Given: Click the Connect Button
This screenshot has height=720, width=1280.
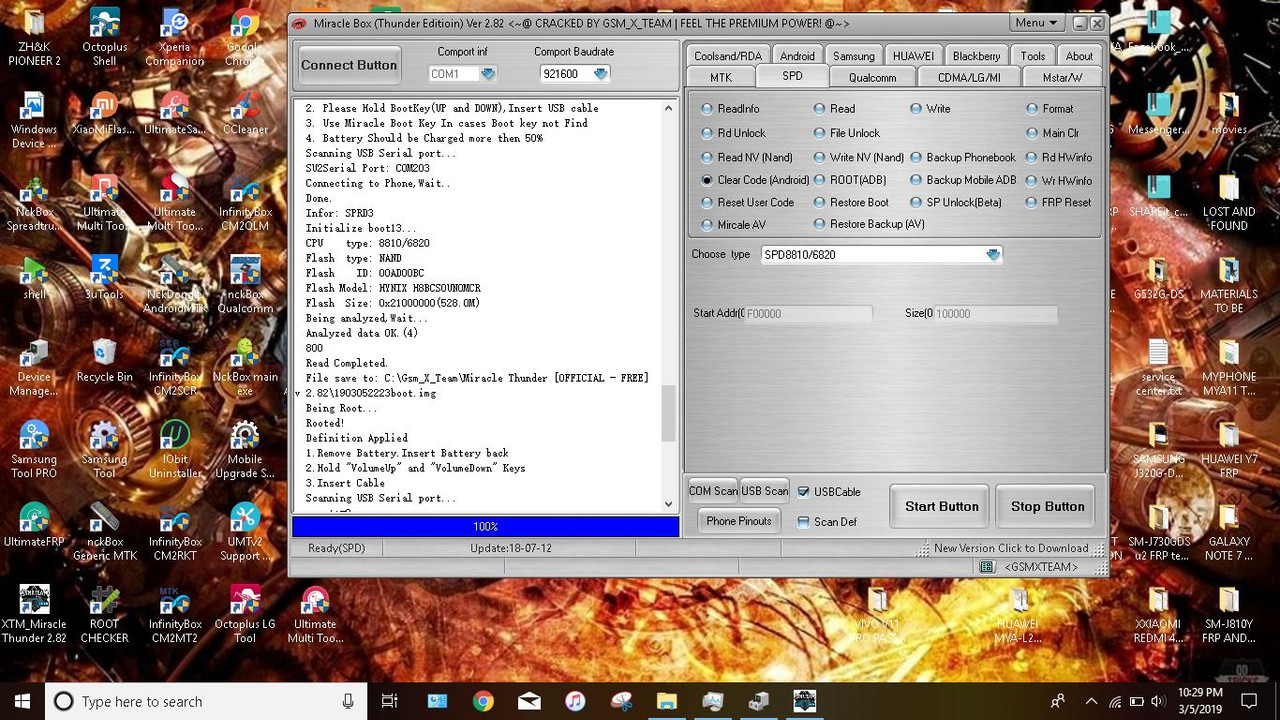Looking at the screenshot, I should (349, 65).
